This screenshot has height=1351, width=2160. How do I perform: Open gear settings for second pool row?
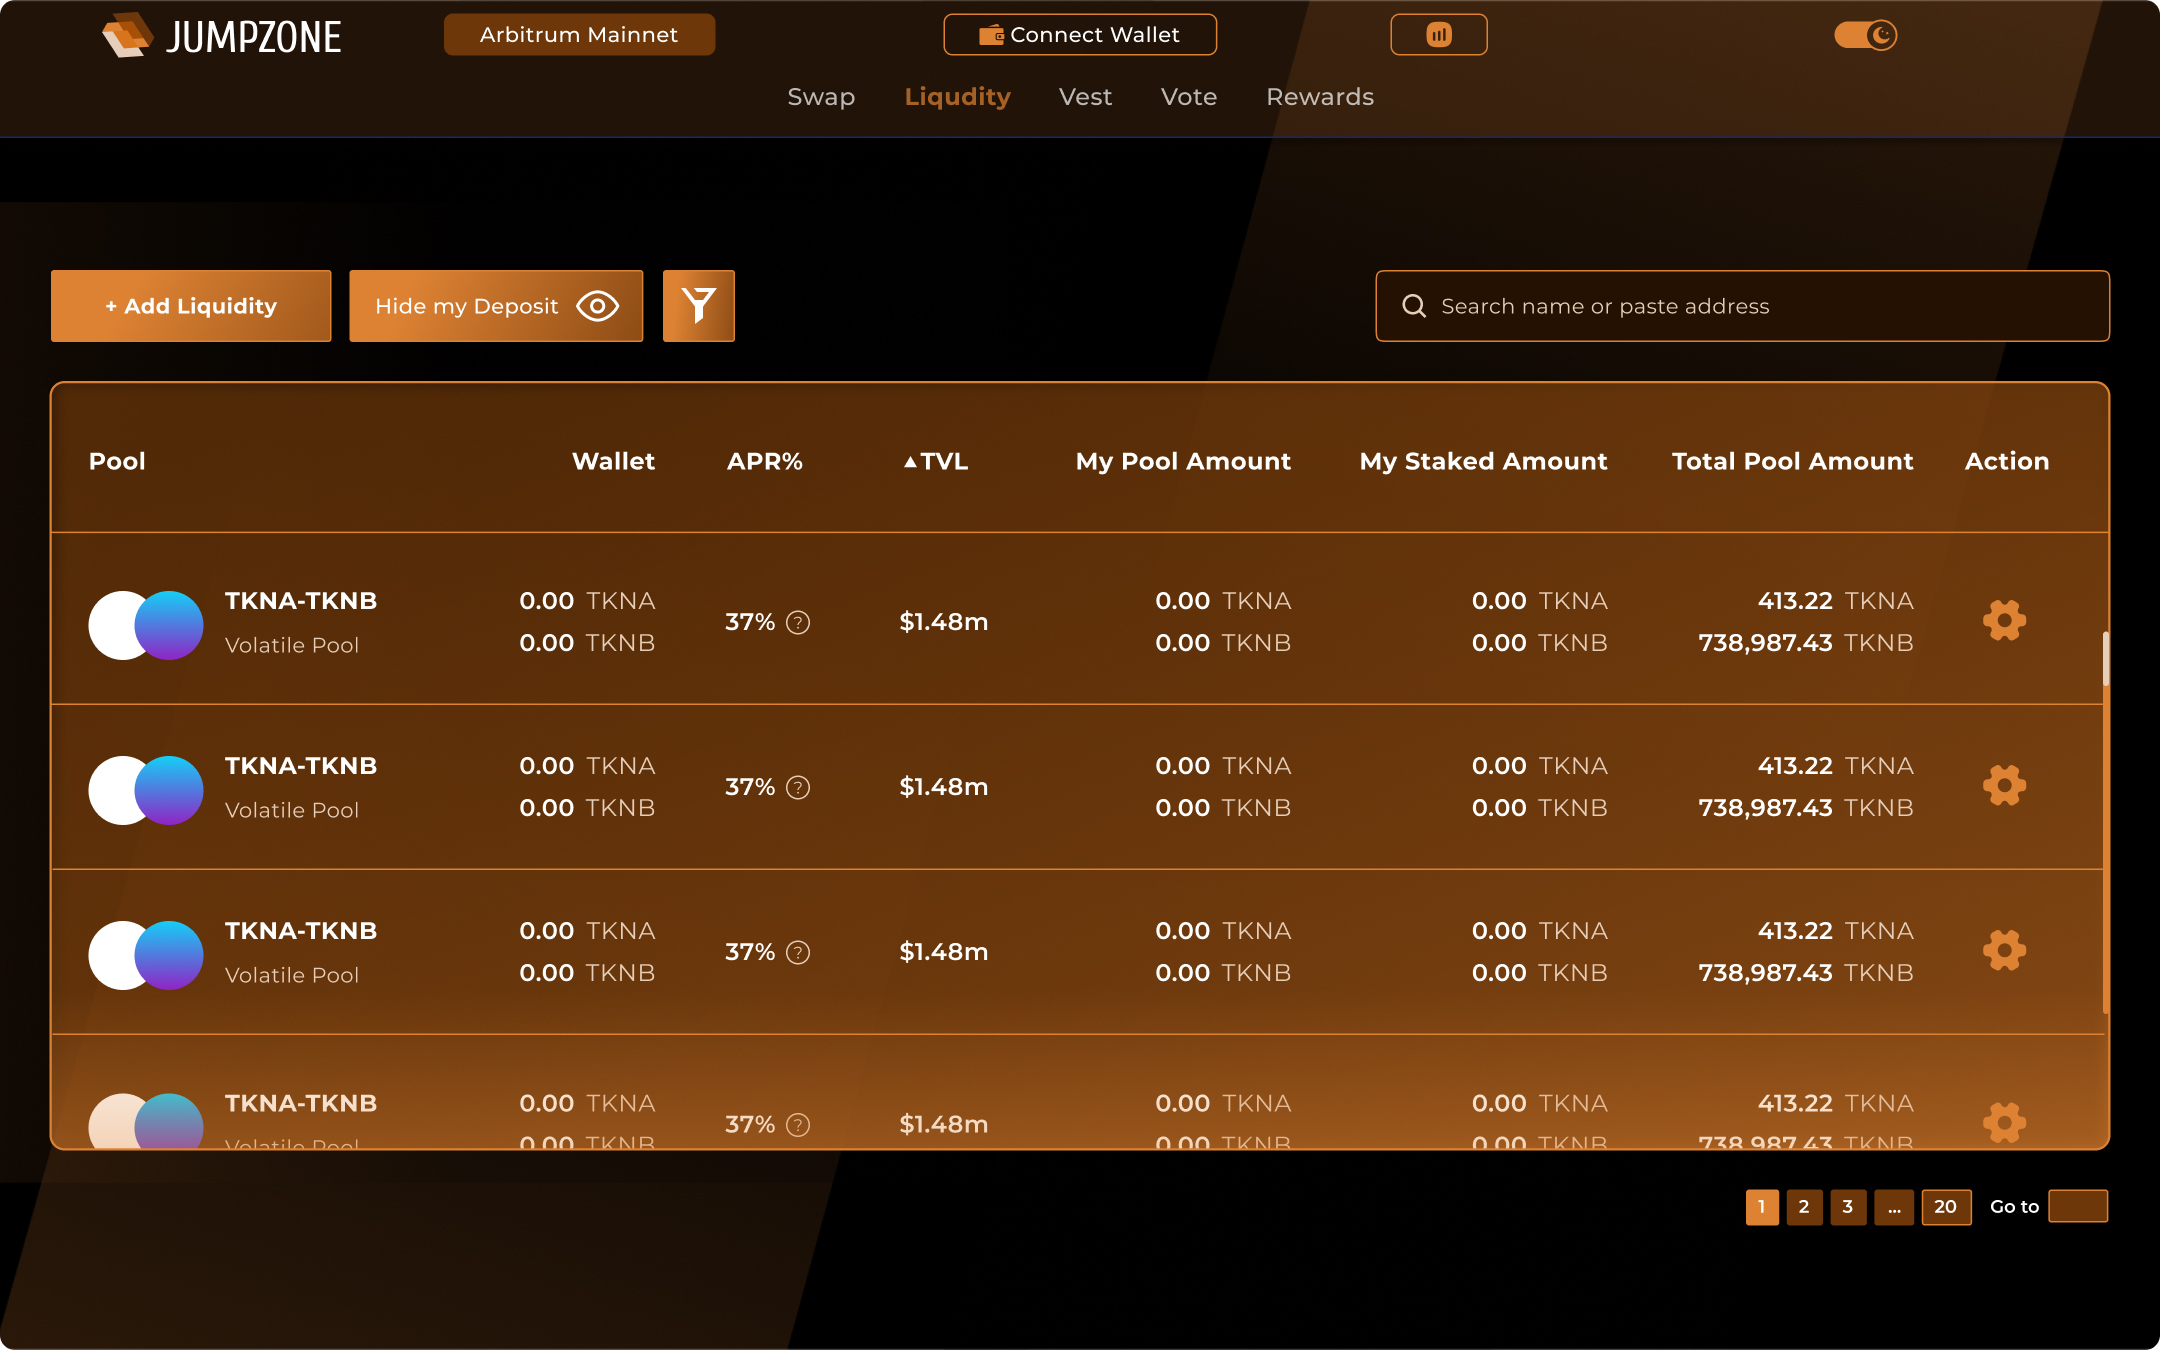click(2004, 785)
